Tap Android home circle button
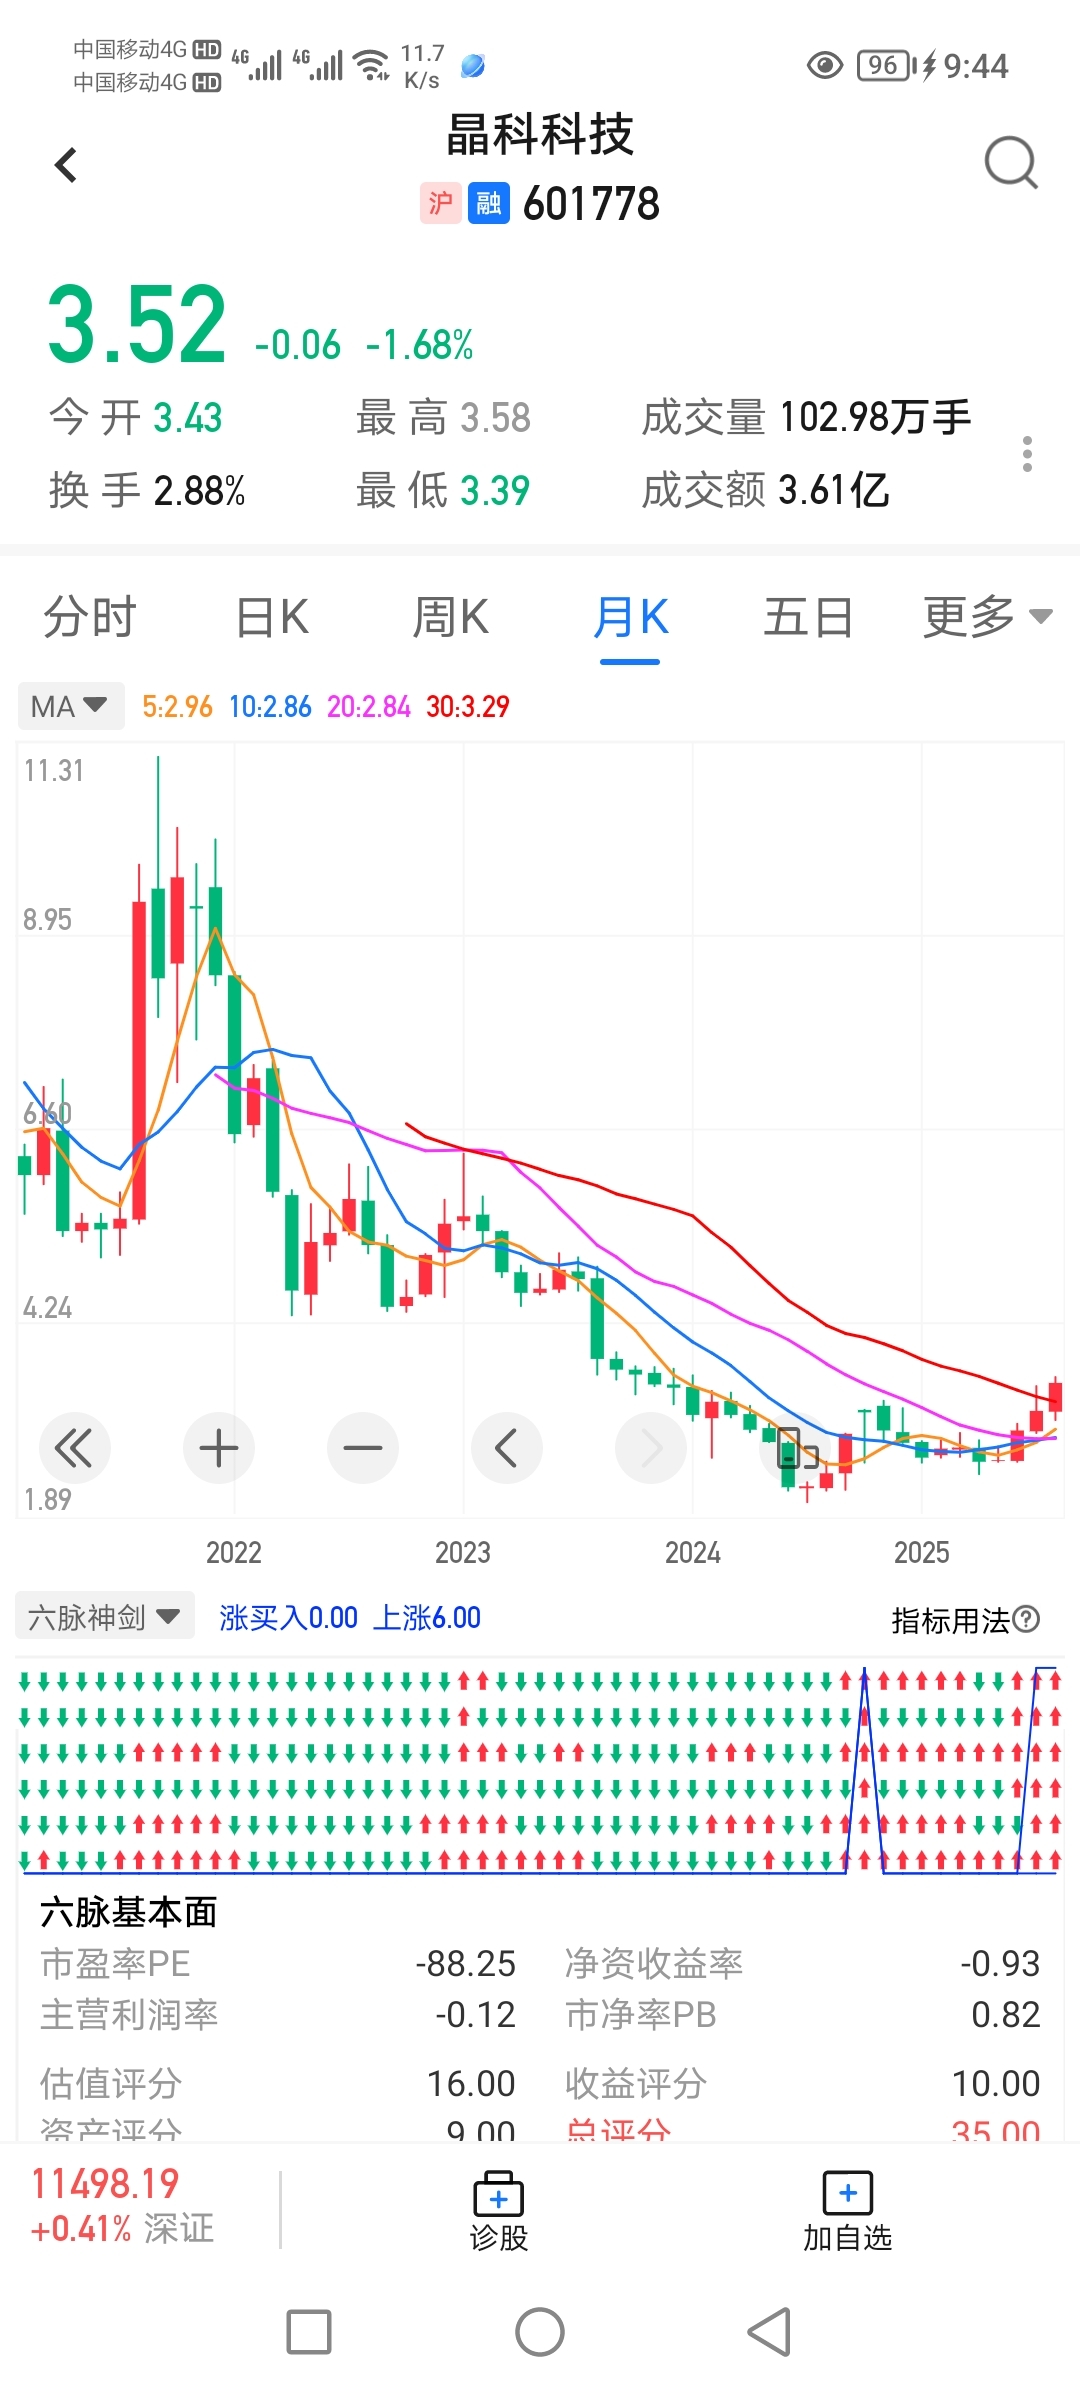1080x2388 pixels. coord(540,2332)
